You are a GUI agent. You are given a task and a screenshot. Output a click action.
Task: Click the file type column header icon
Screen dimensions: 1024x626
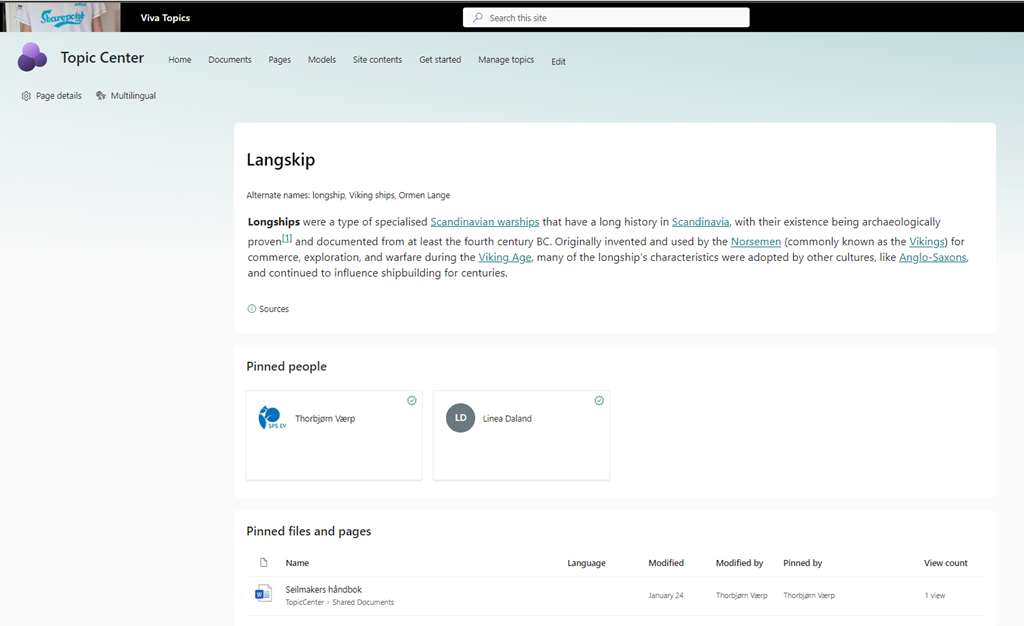tap(264, 563)
